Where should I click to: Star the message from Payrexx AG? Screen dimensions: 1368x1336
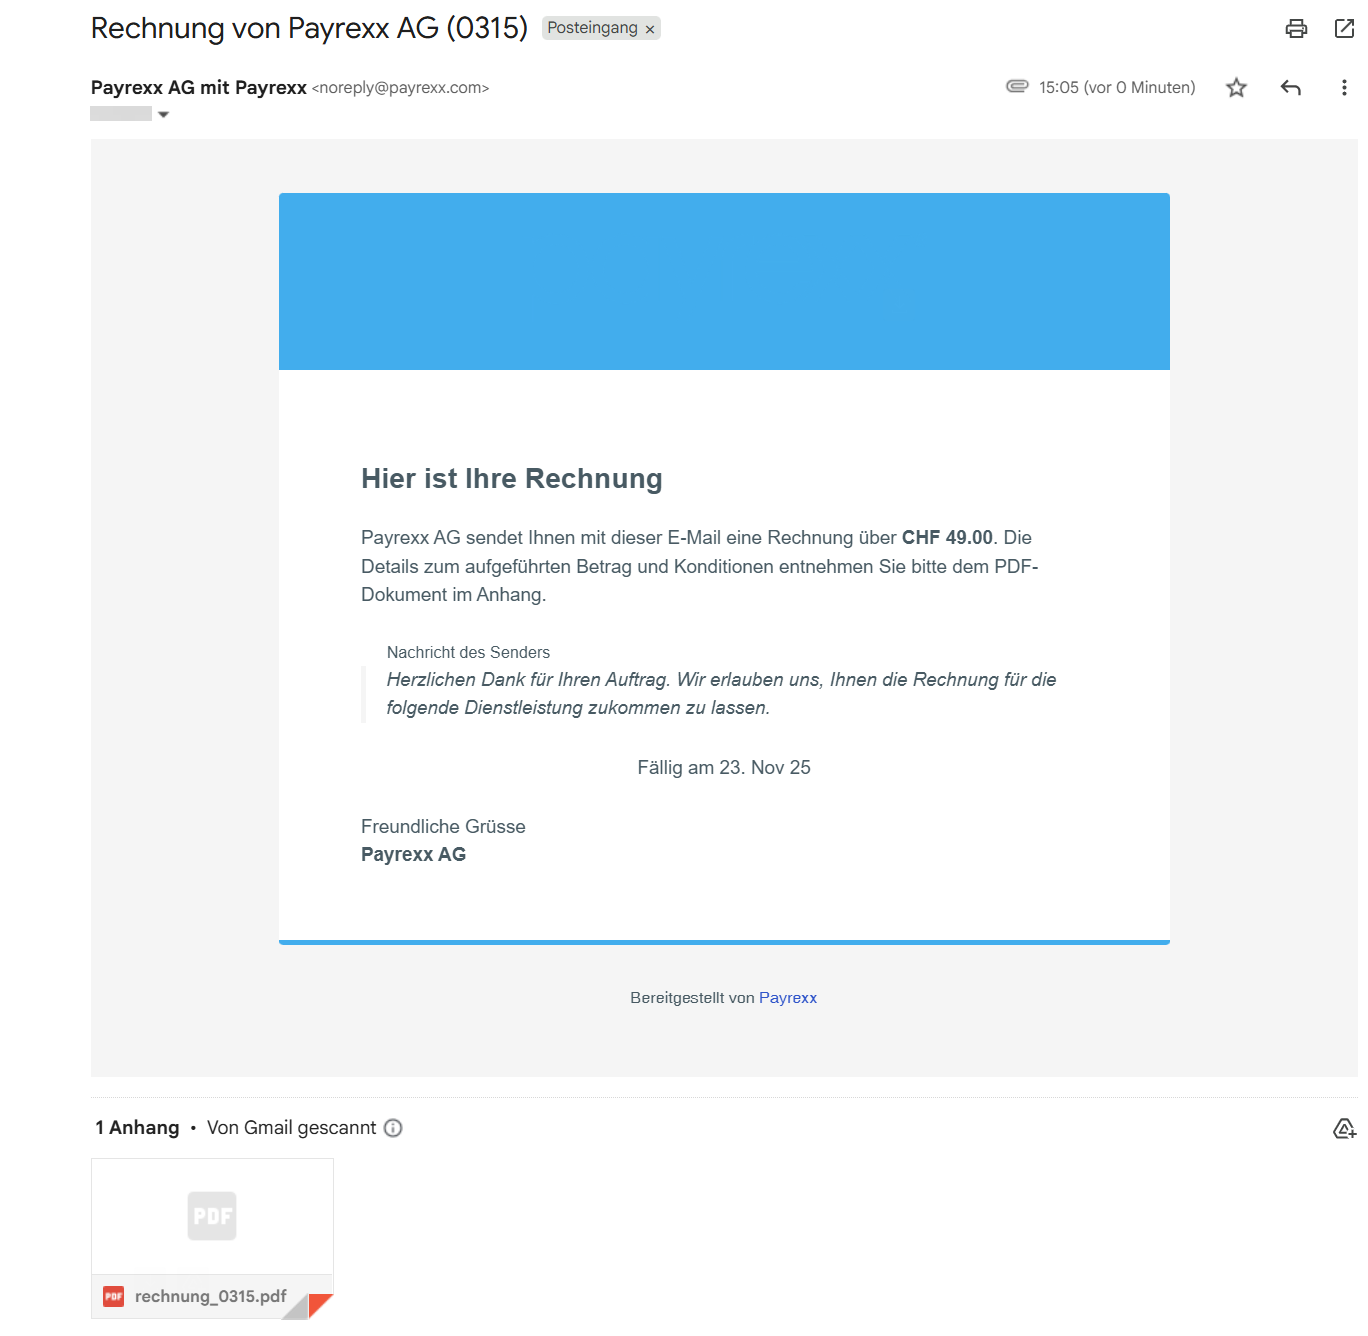[x=1236, y=88]
